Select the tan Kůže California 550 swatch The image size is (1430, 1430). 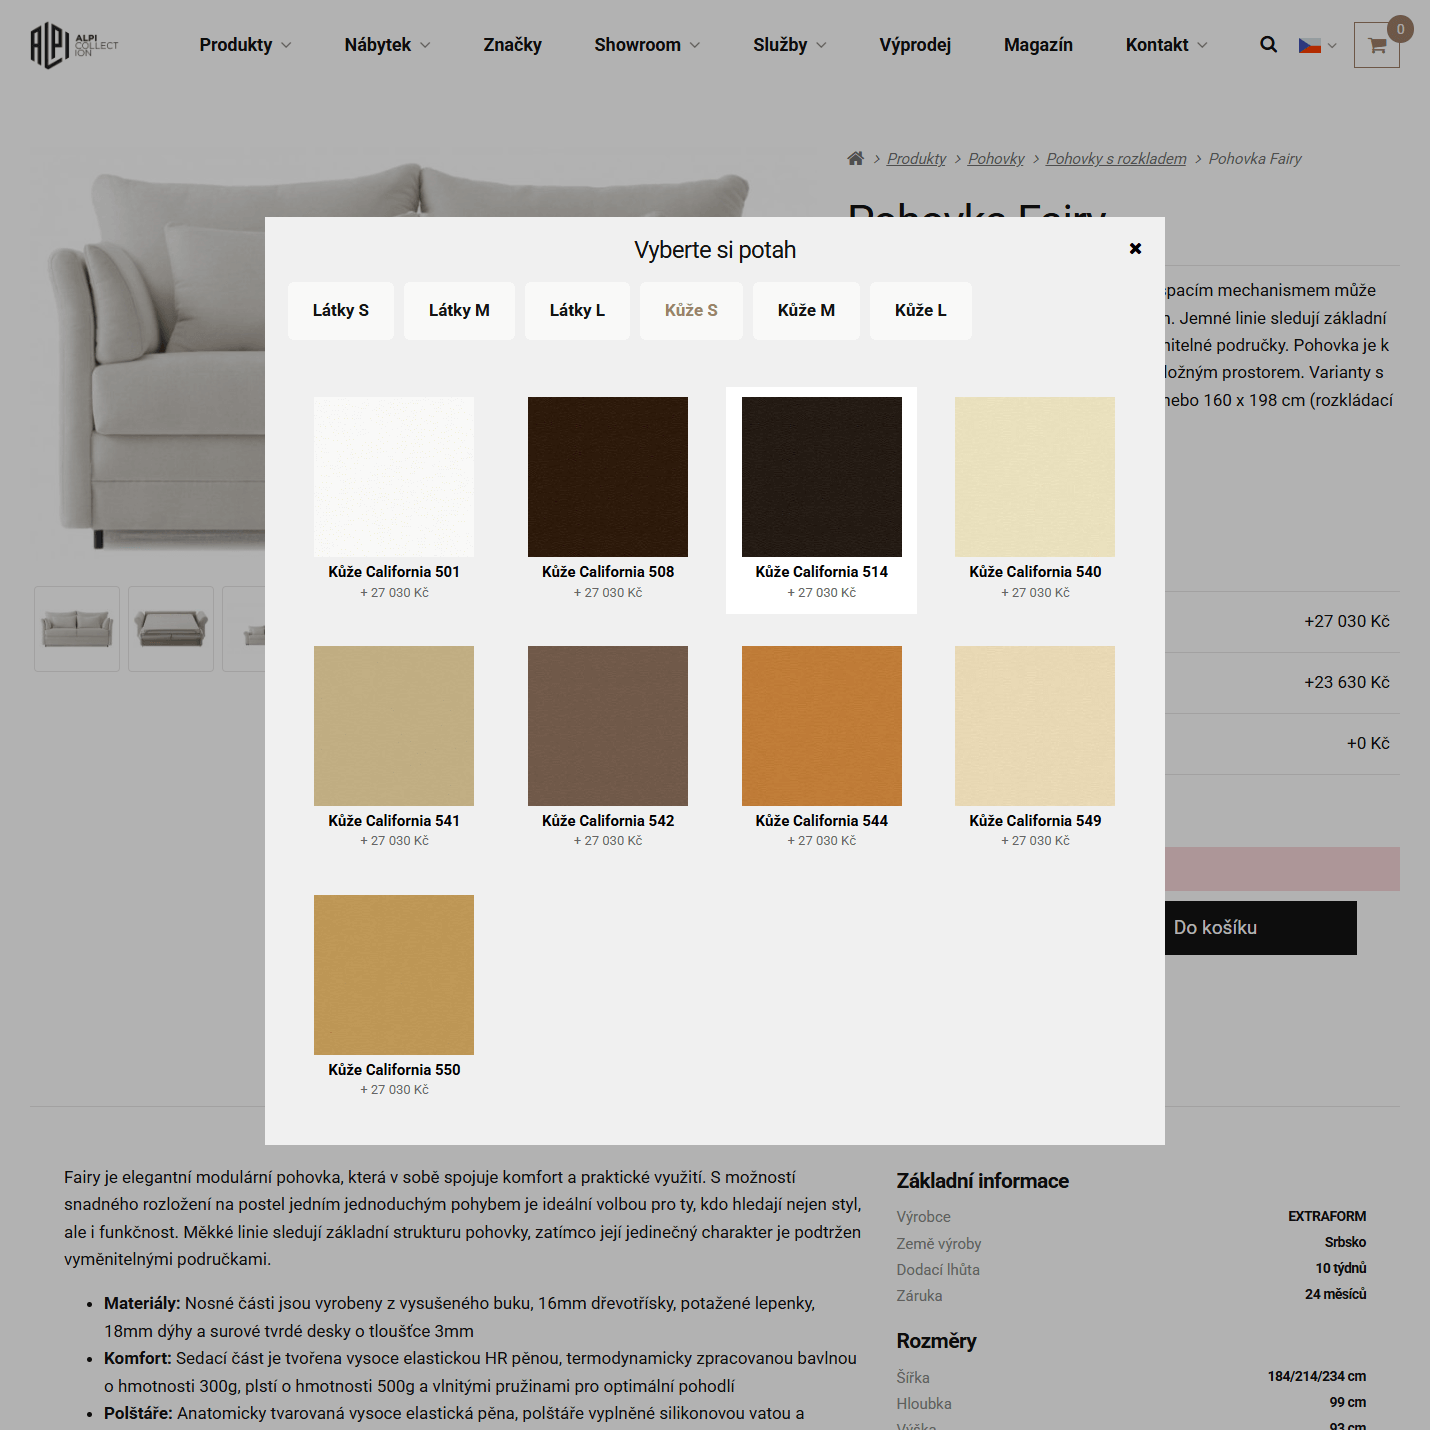394,975
